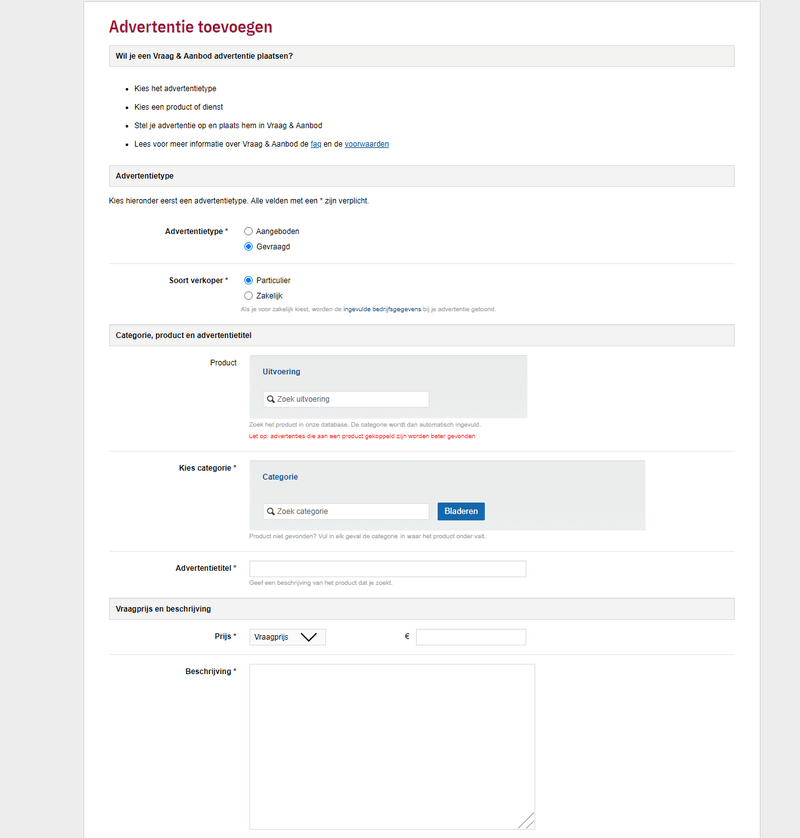The height and width of the screenshot is (838, 800).
Task: Click the search icon in Zoek uitvoering field
Action: [271, 399]
